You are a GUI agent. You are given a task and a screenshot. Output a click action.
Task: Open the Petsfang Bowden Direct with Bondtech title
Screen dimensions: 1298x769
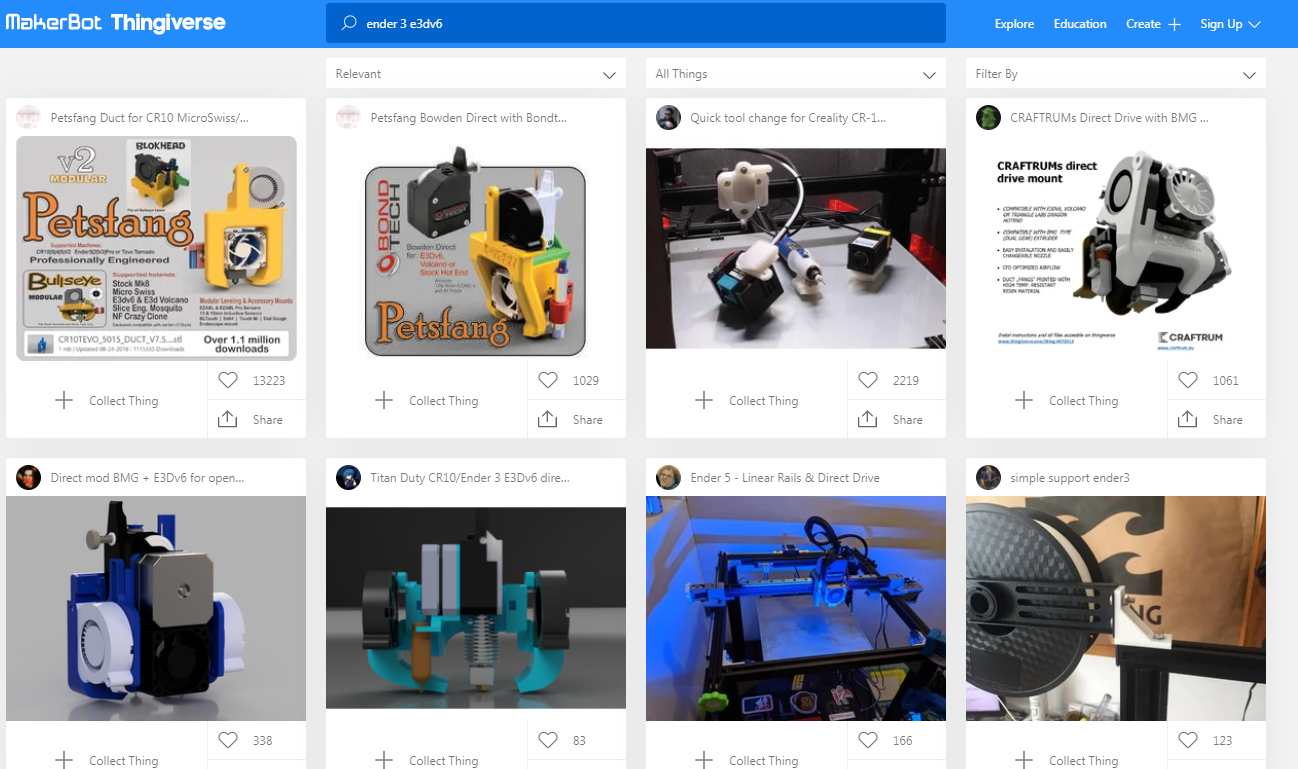[469, 118]
